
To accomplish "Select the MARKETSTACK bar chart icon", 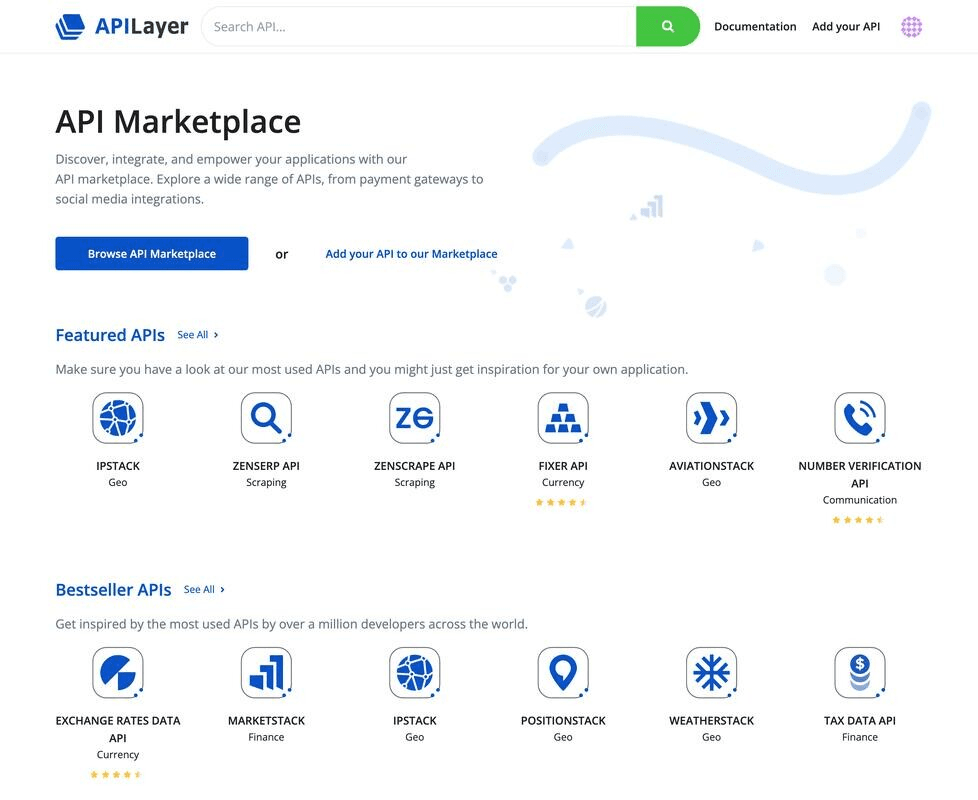I will 266,675.
